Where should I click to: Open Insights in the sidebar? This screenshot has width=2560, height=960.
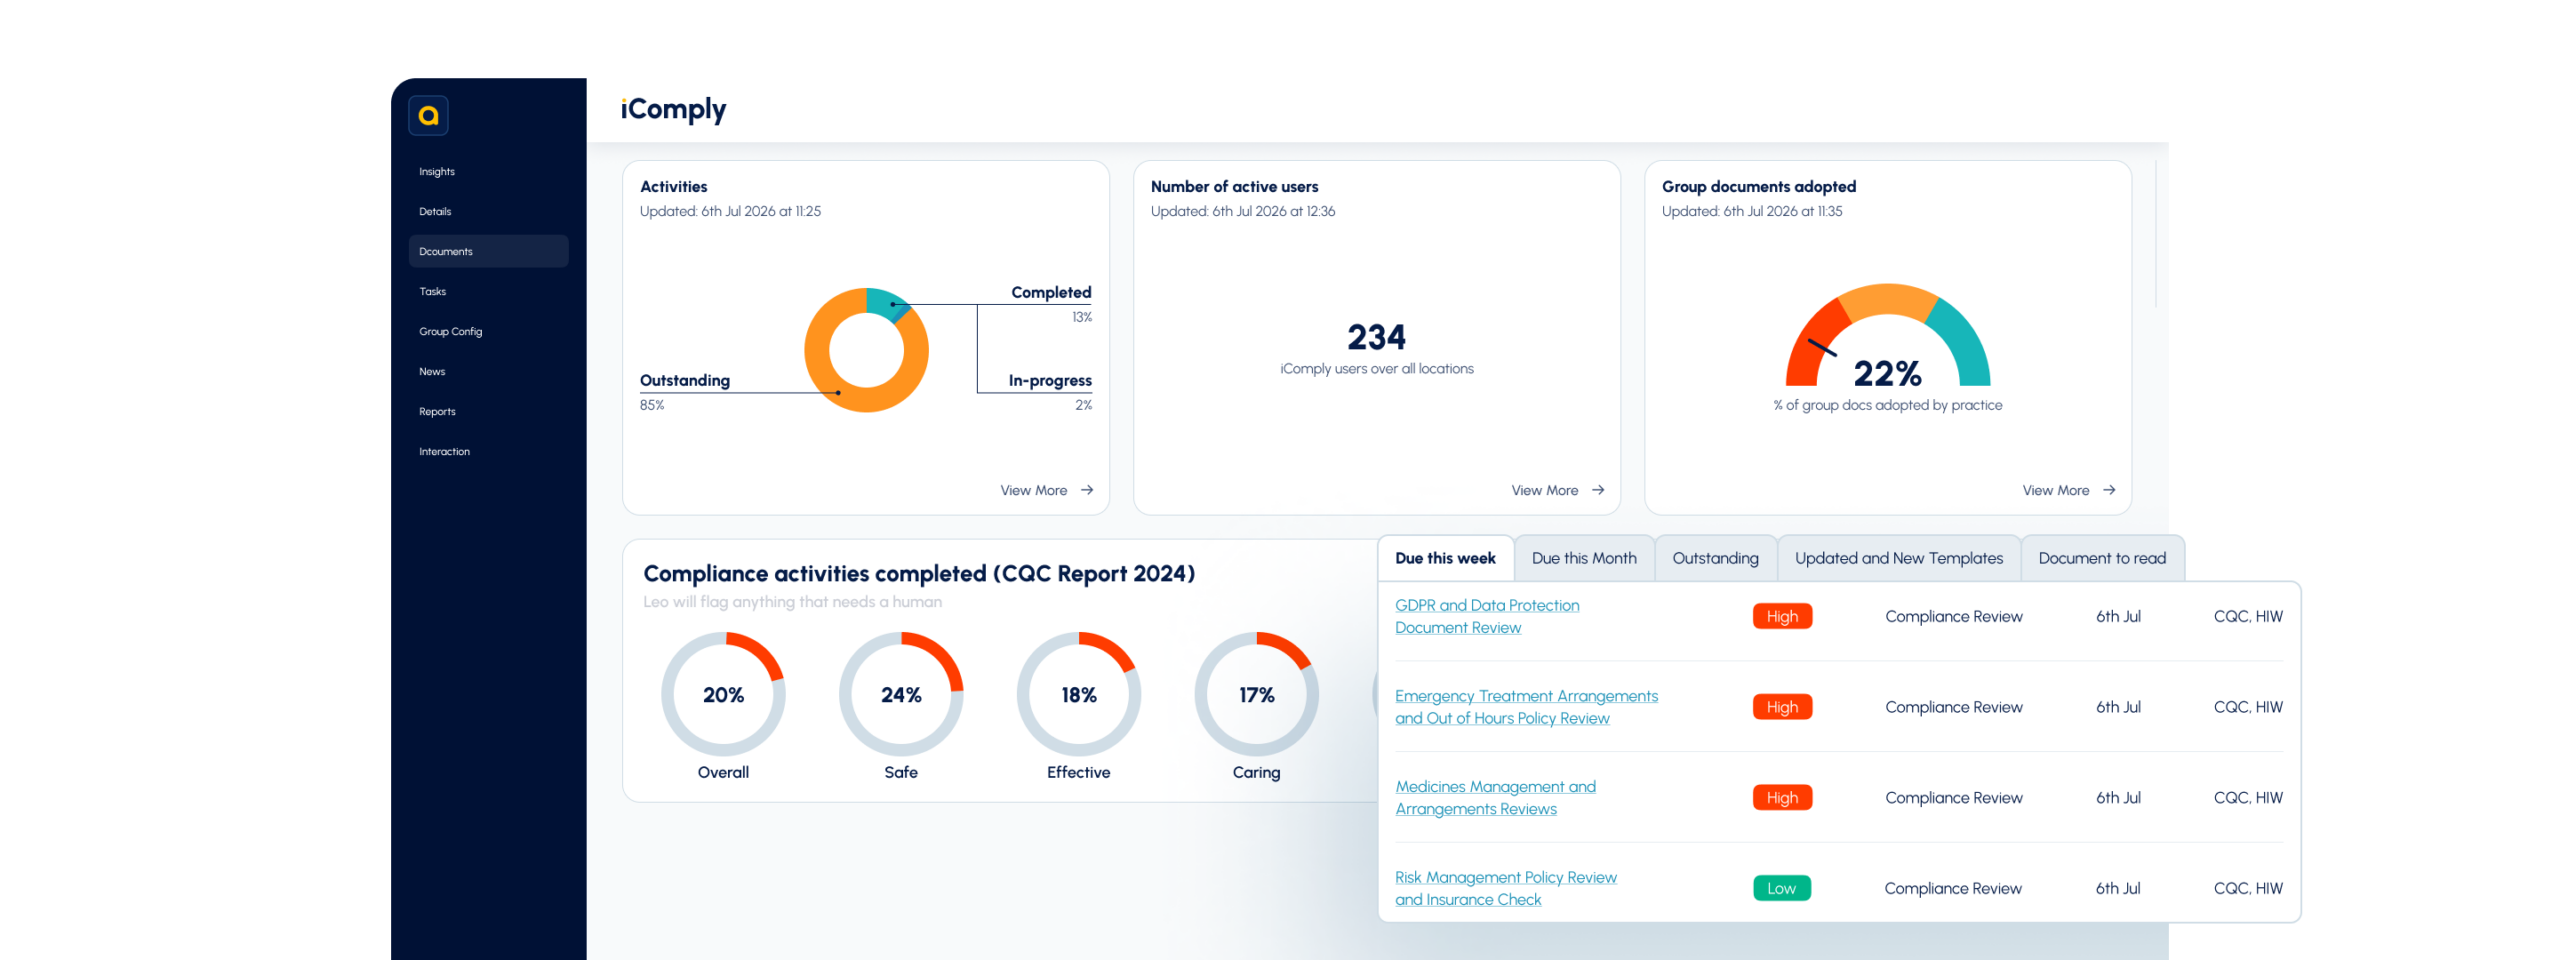(437, 172)
